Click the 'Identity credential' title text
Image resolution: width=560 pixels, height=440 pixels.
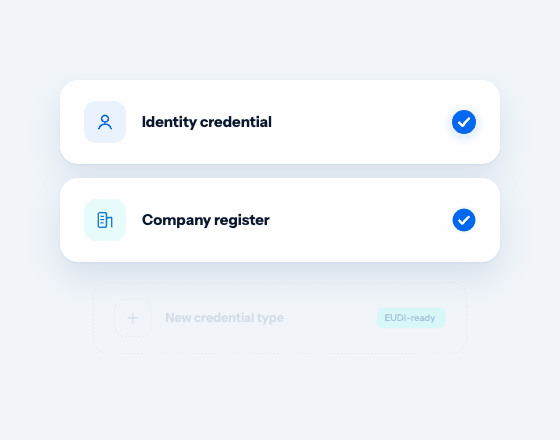(207, 122)
